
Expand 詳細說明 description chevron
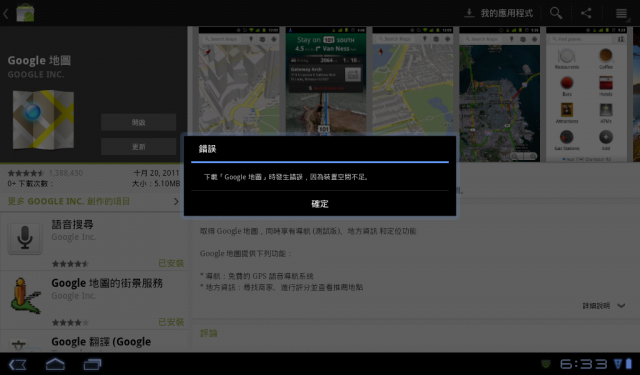(x=621, y=306)
